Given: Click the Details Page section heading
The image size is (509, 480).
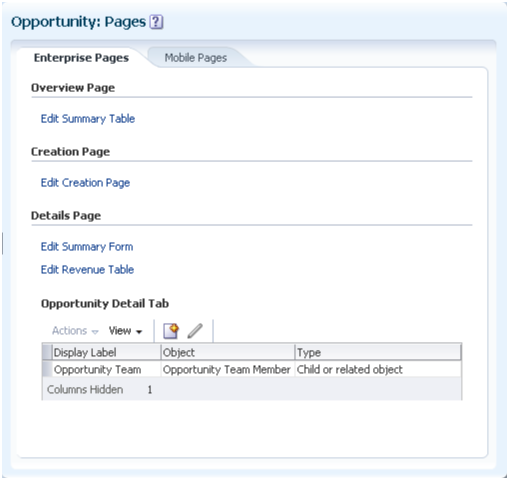Looking at the screenshot, I should [x=66, y=216].
